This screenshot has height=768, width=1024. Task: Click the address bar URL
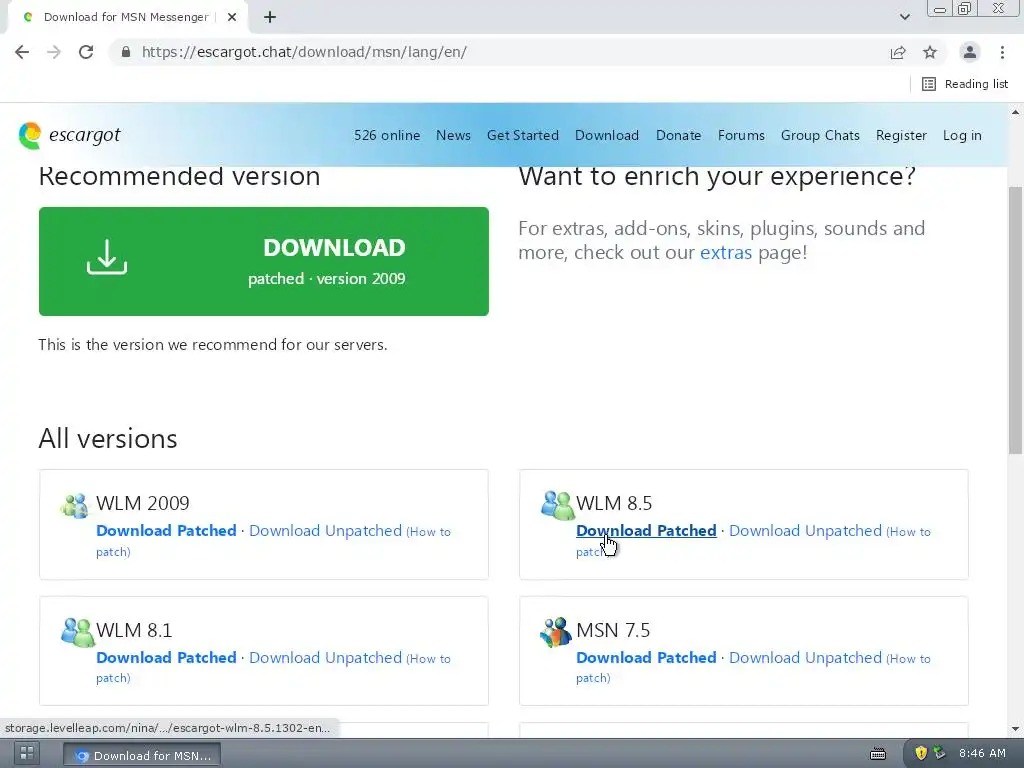304,52
